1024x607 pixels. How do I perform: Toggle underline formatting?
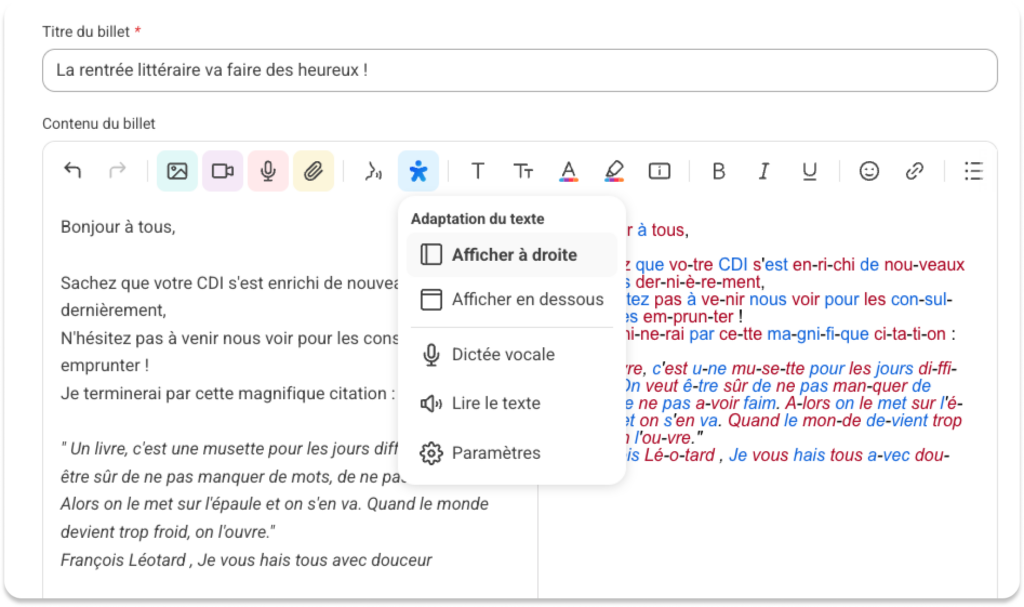click(809, 171)
